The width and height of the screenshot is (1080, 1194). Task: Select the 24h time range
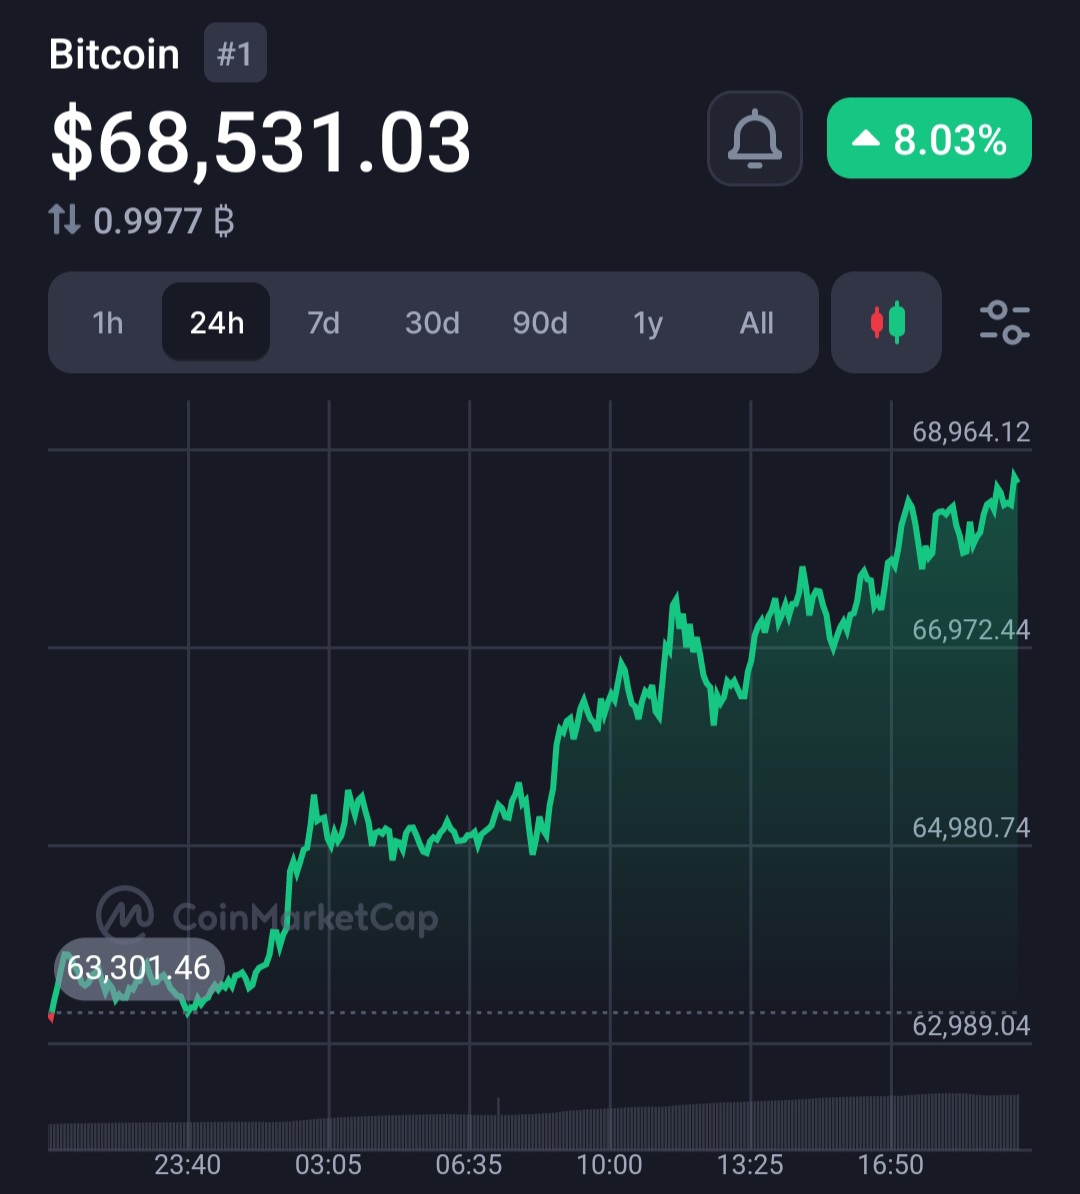coord(216,322)
